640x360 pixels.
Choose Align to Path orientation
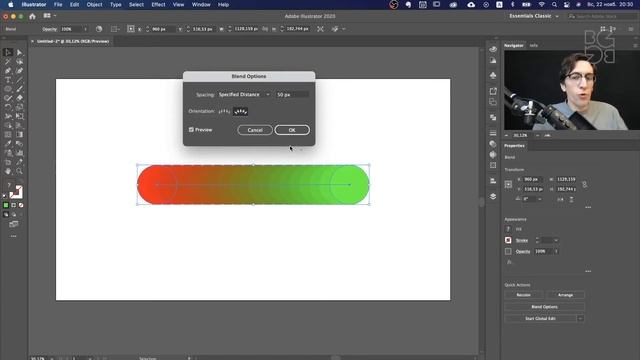(x=240, y=111)
